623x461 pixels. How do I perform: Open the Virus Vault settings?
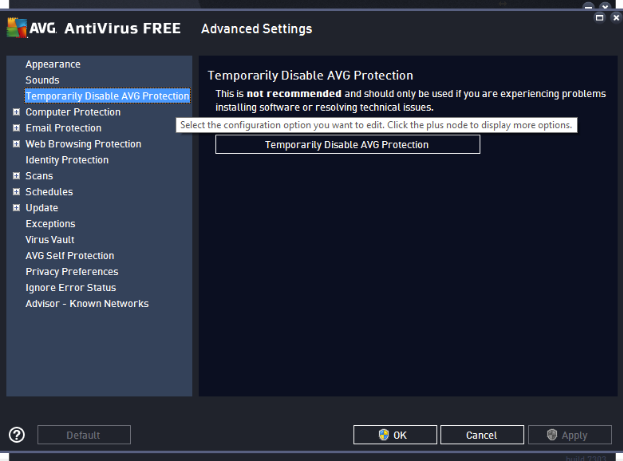tap(50, 240)
